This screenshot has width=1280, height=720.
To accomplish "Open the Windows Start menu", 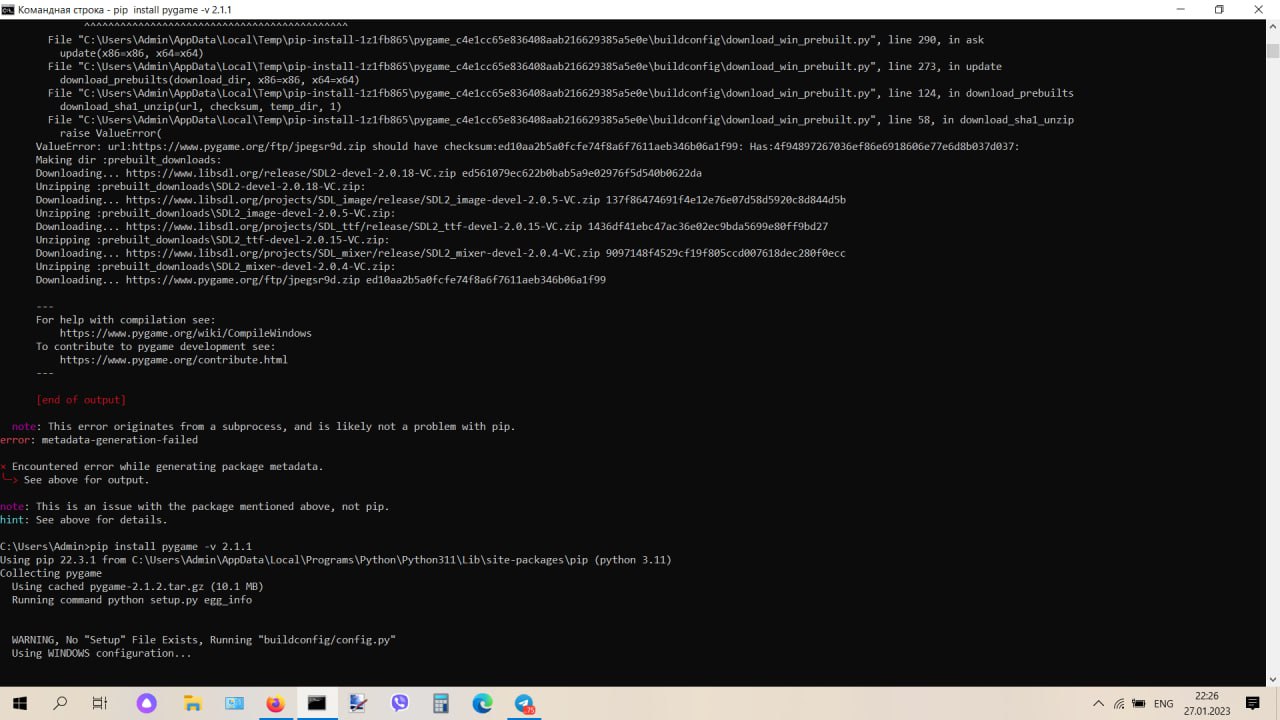I will [19, 703].
